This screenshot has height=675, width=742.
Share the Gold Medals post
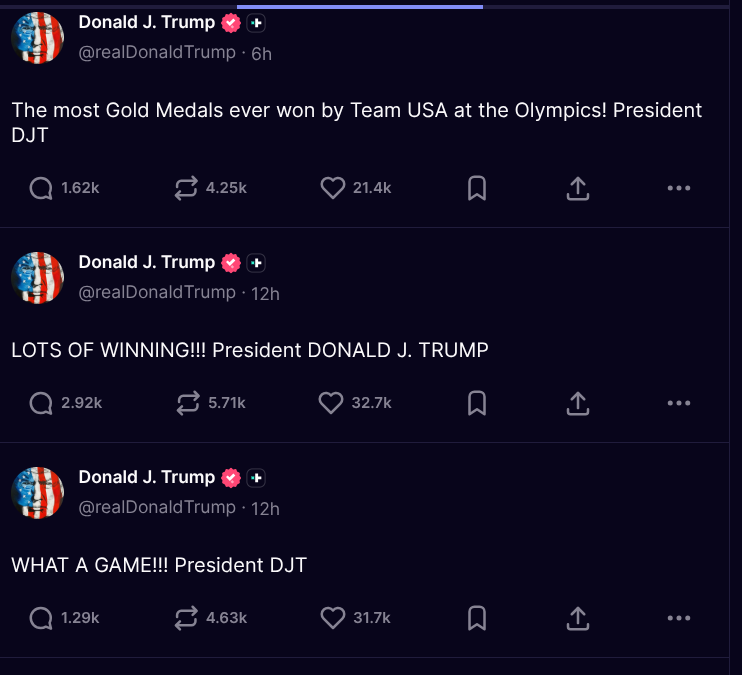[578, 188]
